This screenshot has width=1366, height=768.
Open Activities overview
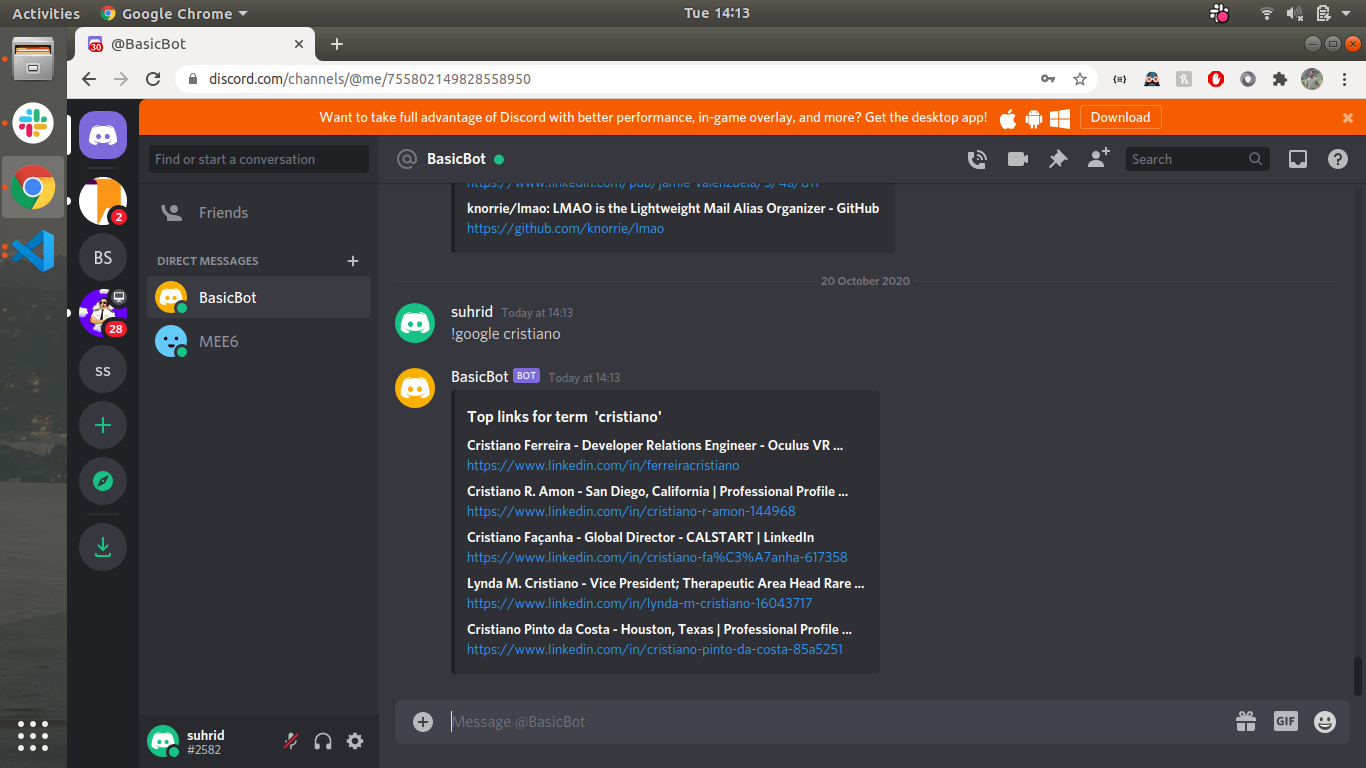[46, 13]
